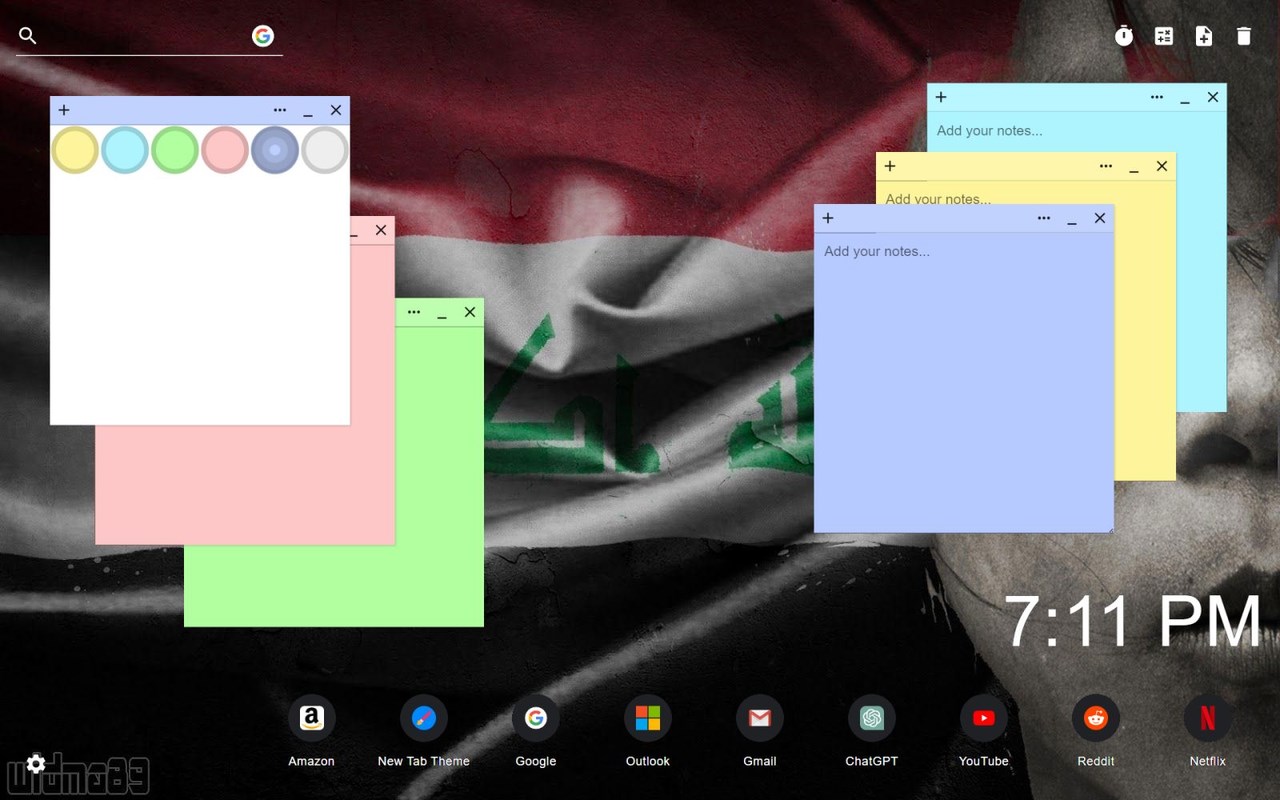The image size is (1280, 800).
Task: Open the timer stopwatch icon
Action: click(x=1124, y=36)
